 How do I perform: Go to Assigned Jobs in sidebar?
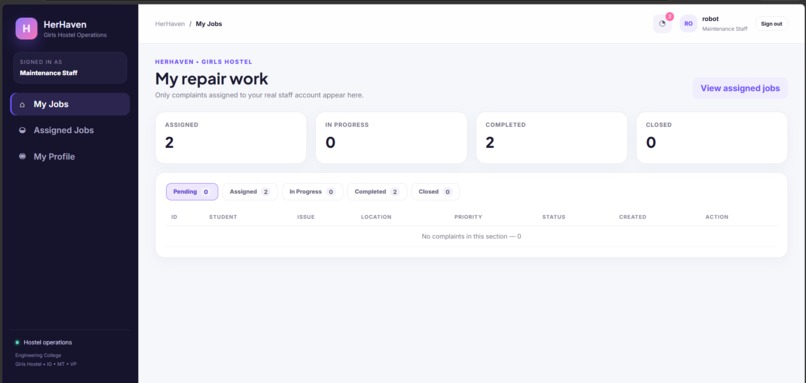click(70, 131)
